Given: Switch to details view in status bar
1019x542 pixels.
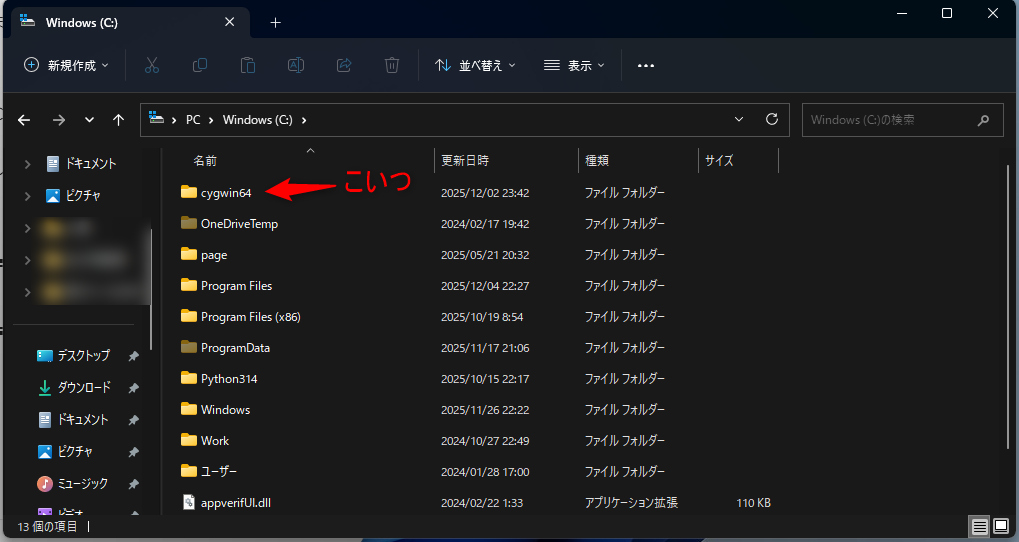Looking at the screenshot, I should click(x=979, y=526).
